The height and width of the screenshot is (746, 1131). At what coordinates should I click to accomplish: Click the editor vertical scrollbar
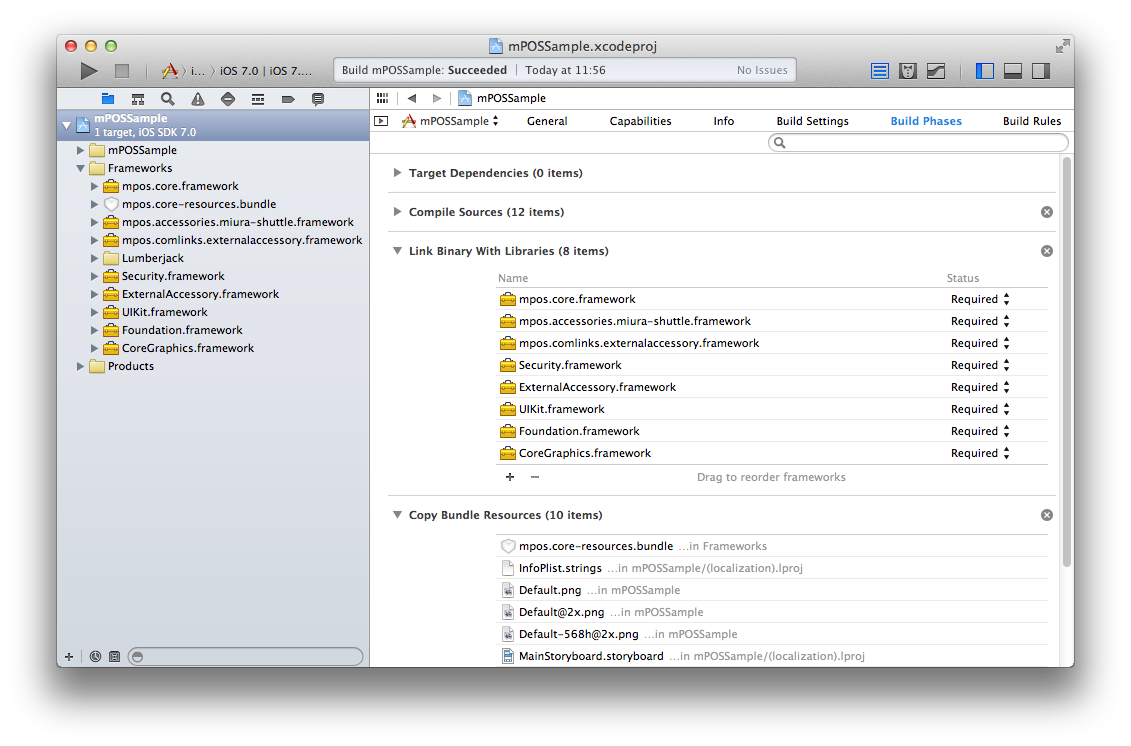point(1067,361)
